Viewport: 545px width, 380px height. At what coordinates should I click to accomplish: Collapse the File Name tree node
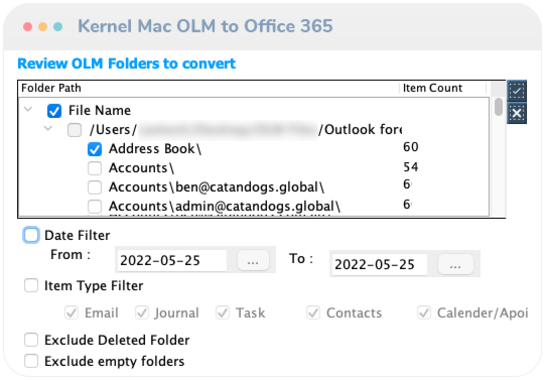[x=28, y=110]
